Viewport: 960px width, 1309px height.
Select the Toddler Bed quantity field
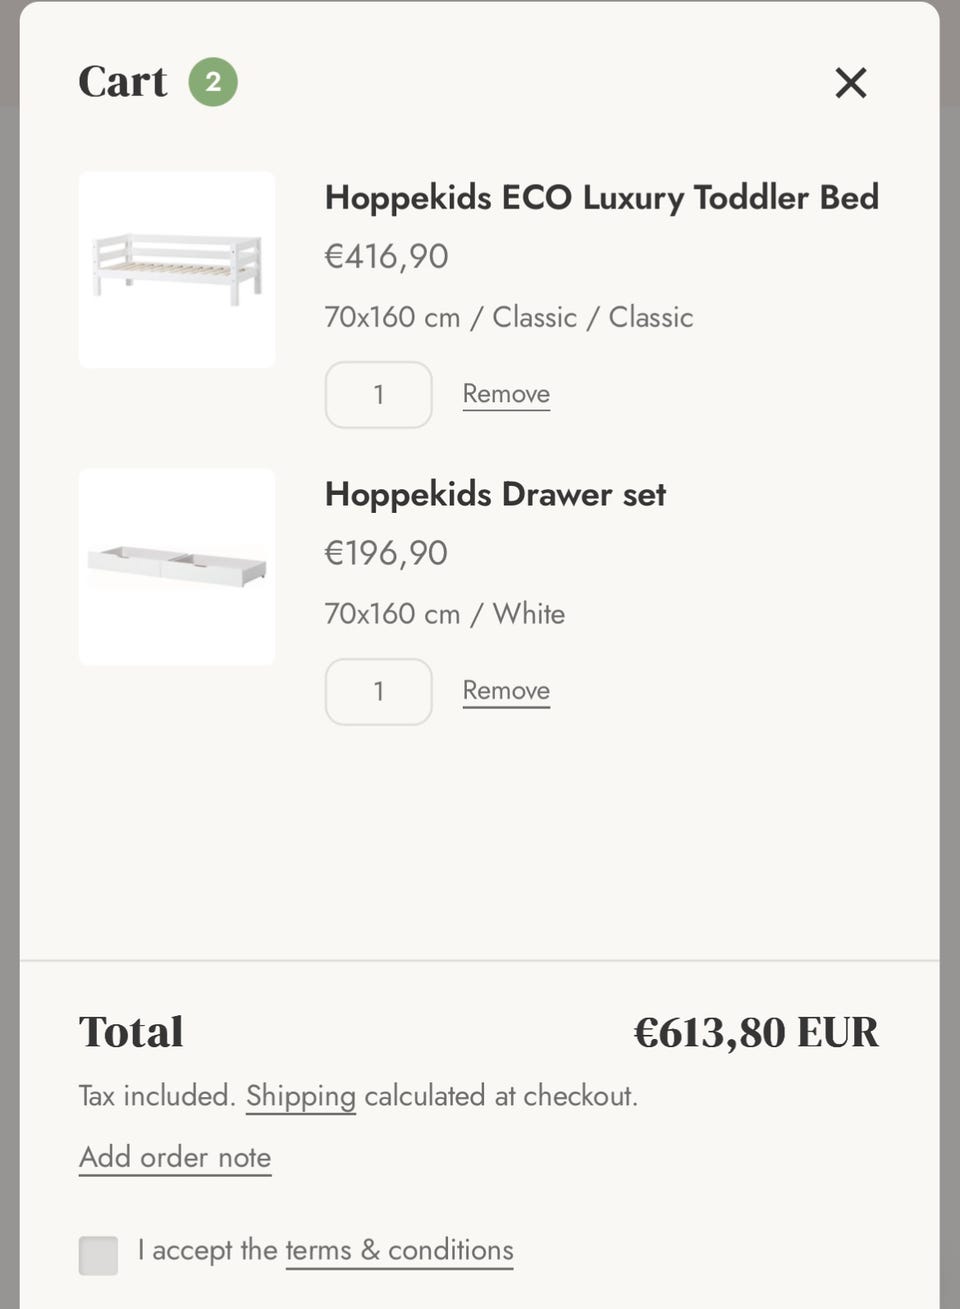(x=379, y=395)
